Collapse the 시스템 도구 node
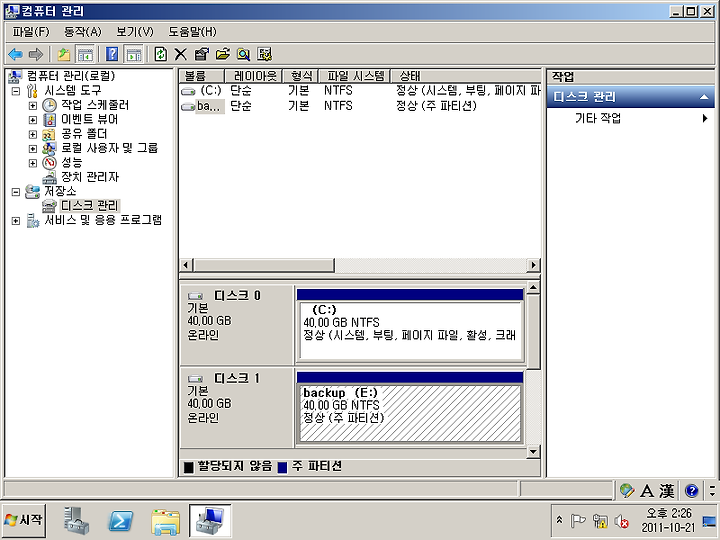Screen dimensions: 720x540 [16, 91]
